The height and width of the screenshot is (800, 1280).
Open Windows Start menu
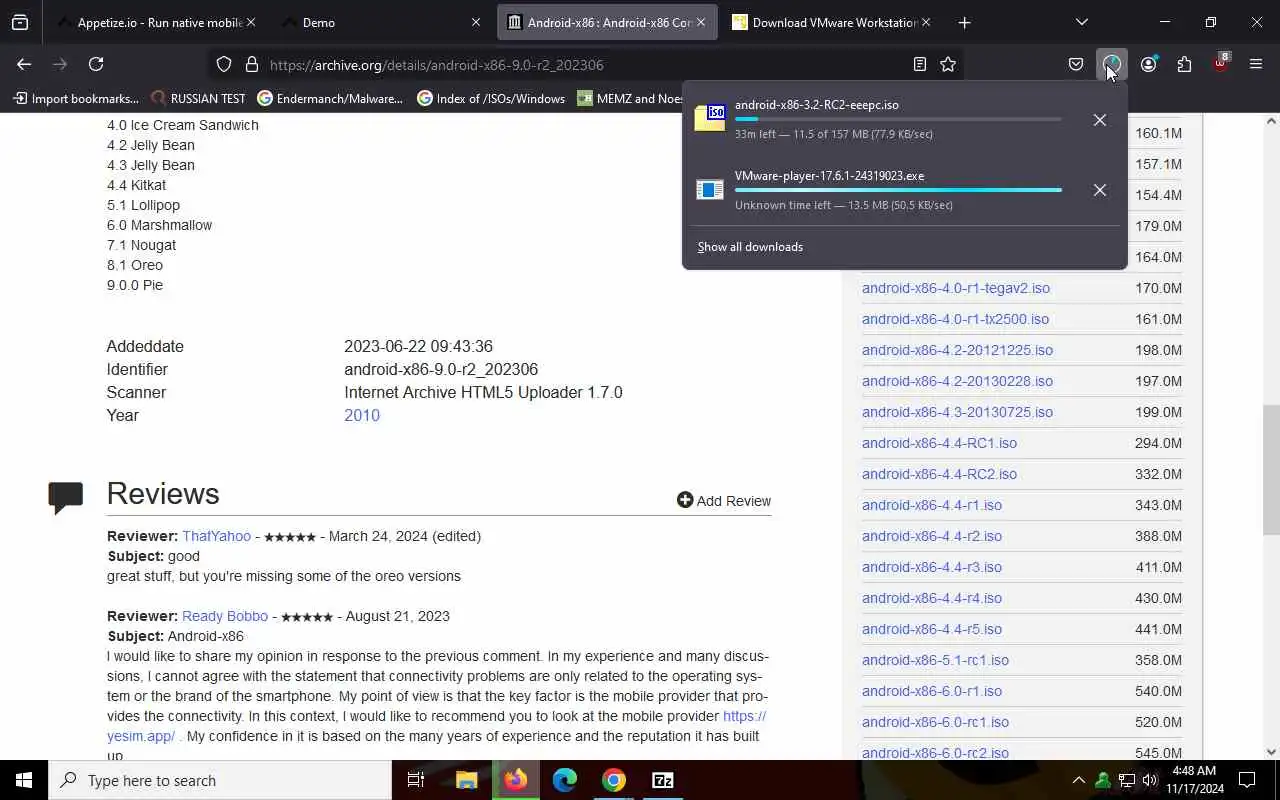click(x=24, y=780)
